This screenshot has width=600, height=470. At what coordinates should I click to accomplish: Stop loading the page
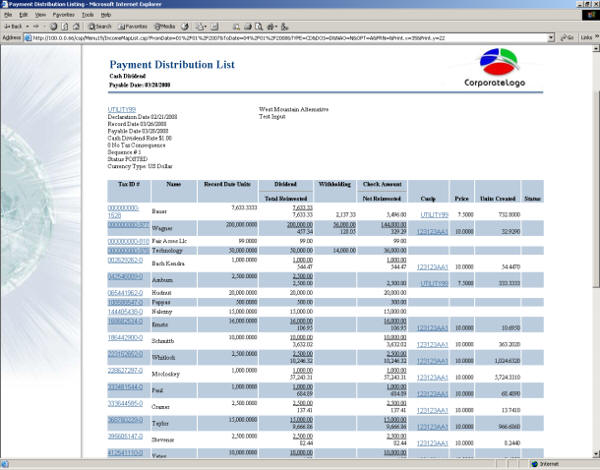click(x=54, y=26)
